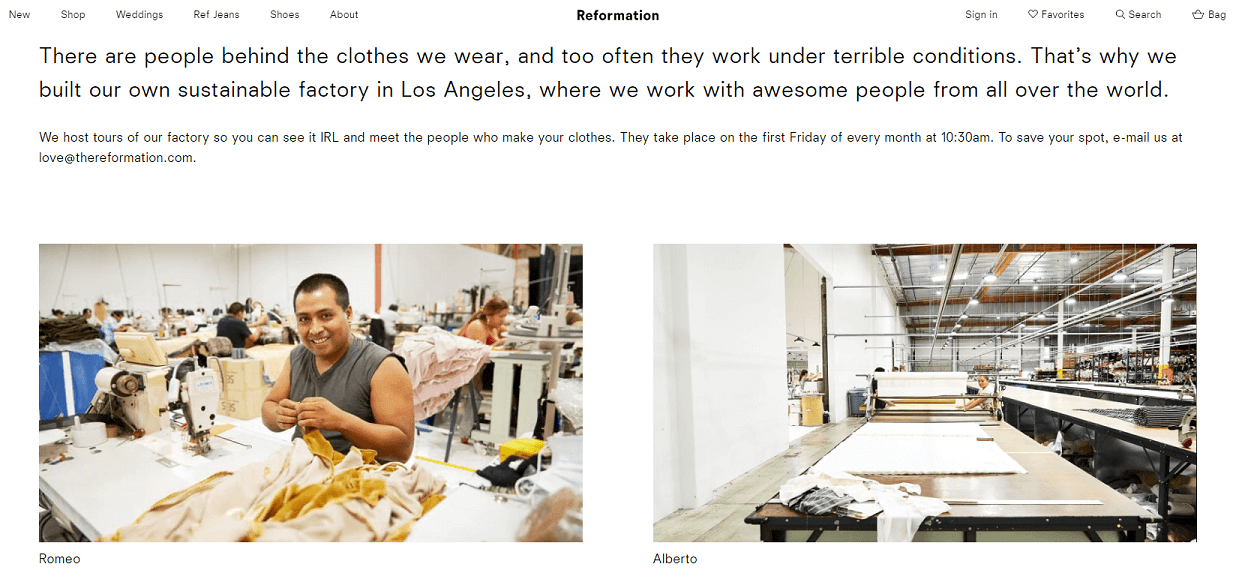The height and width of the screenshot is (579, 1239).
Task: Open the photo of Alberto's cutting table
Action: [x=925, y=393]
